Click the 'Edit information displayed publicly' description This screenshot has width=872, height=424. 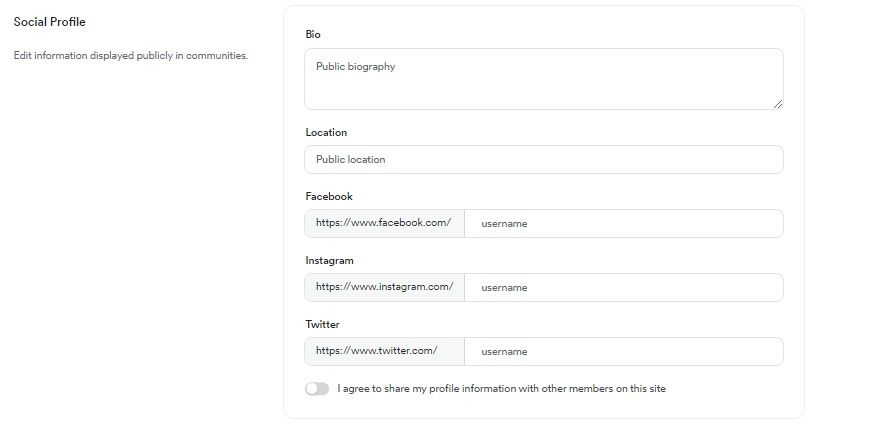[x=130, y=56]
